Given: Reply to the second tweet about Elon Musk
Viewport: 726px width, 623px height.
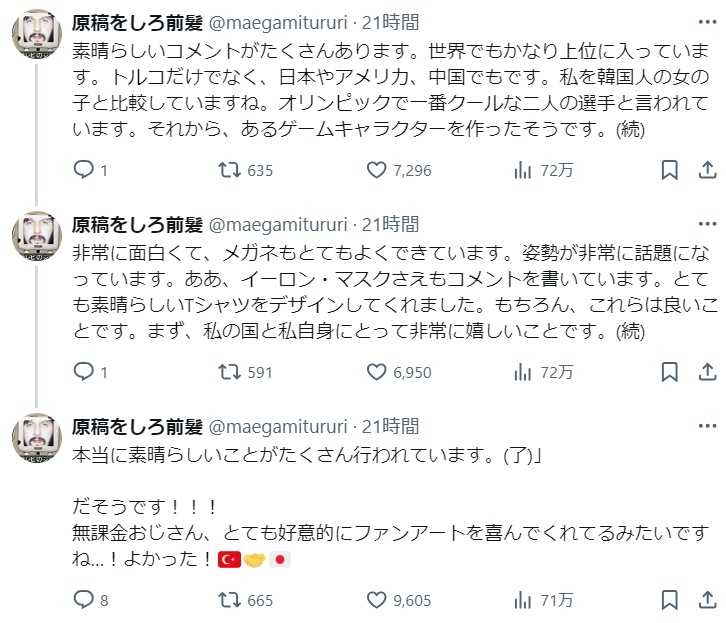Looking at the screenshot, I should click(x=86, y=372).
